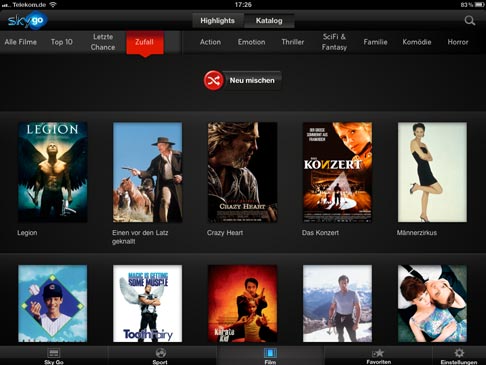Open the Legion movie poster
The height and width of the screenshot is (365, 486).
point(53,172)
